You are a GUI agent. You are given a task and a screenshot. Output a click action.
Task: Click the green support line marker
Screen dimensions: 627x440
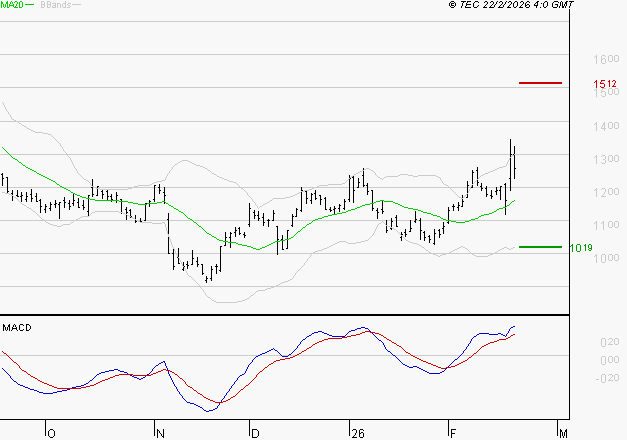click(540, 247)
